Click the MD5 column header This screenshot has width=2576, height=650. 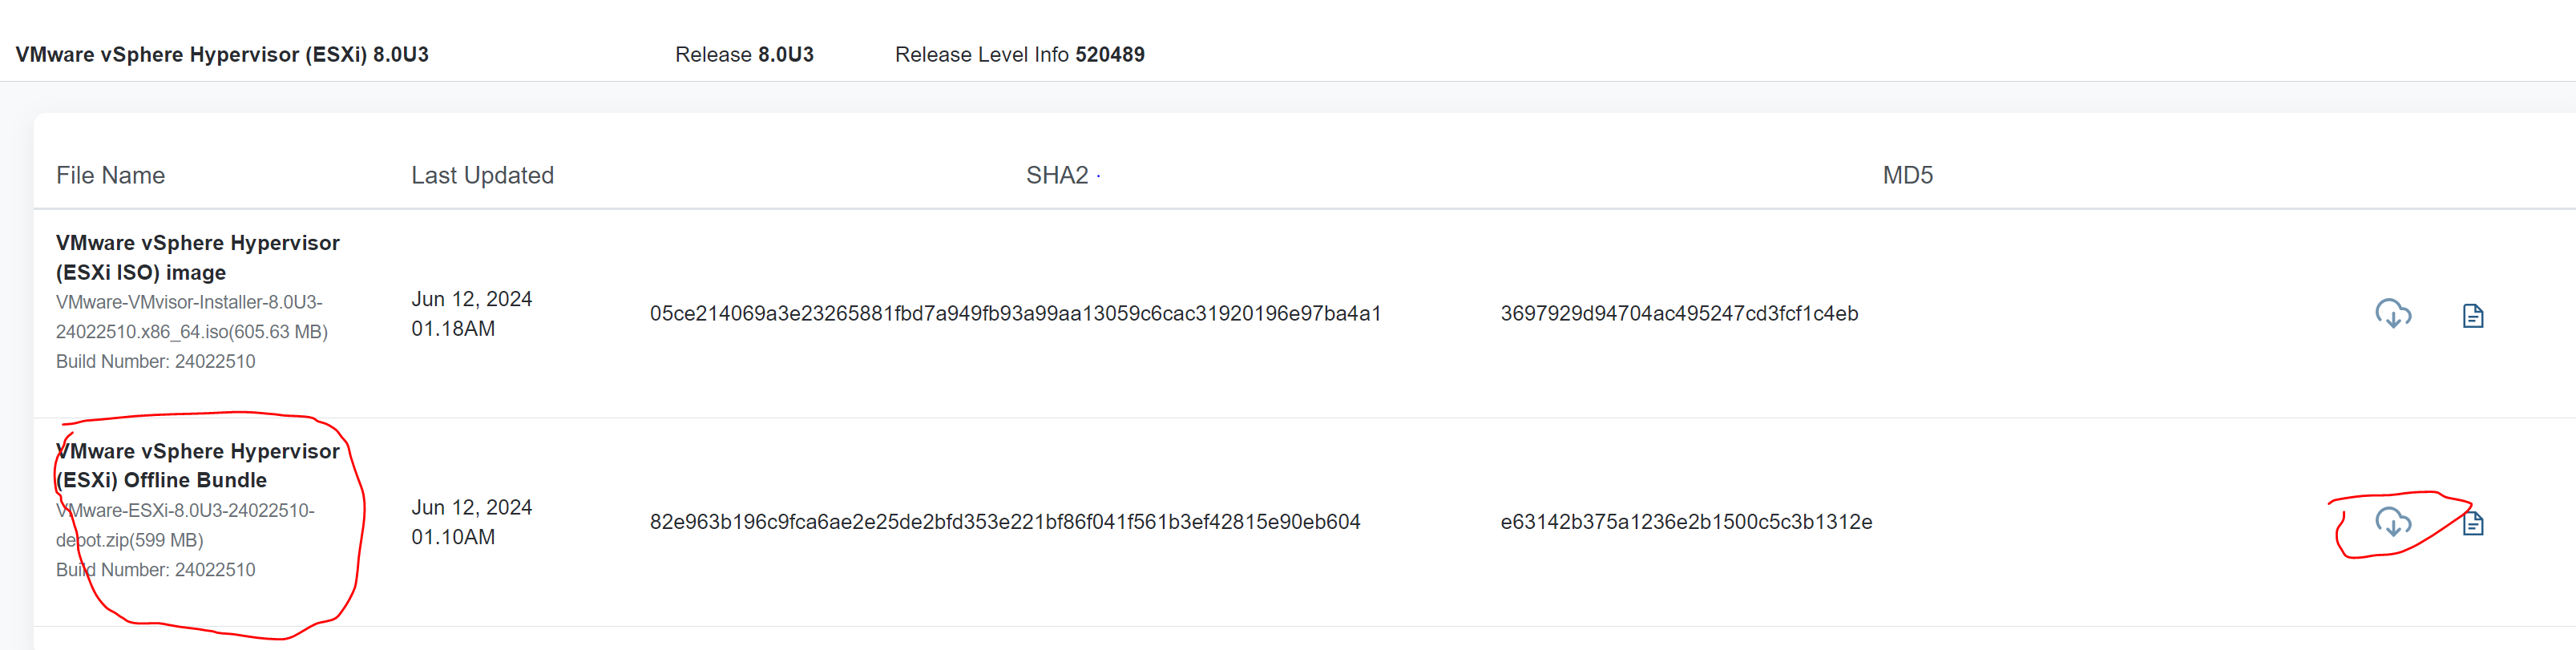(x=1907, y=175)
